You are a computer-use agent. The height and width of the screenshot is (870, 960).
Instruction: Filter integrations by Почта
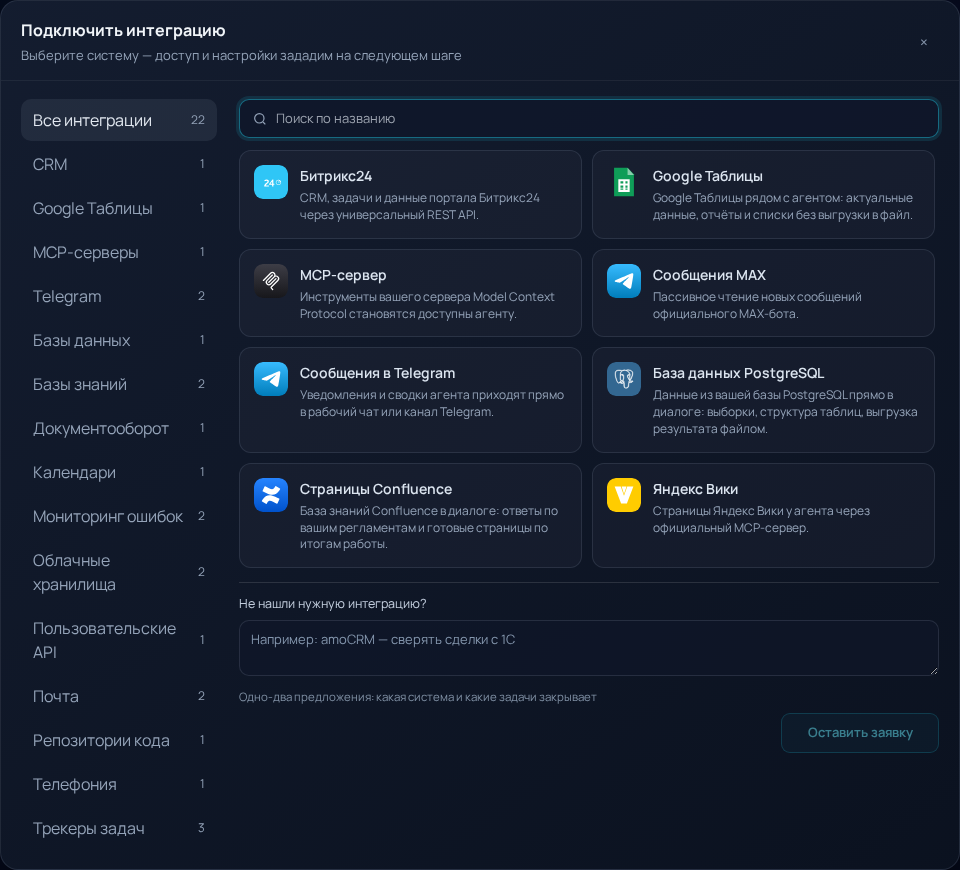pos(119,696)
